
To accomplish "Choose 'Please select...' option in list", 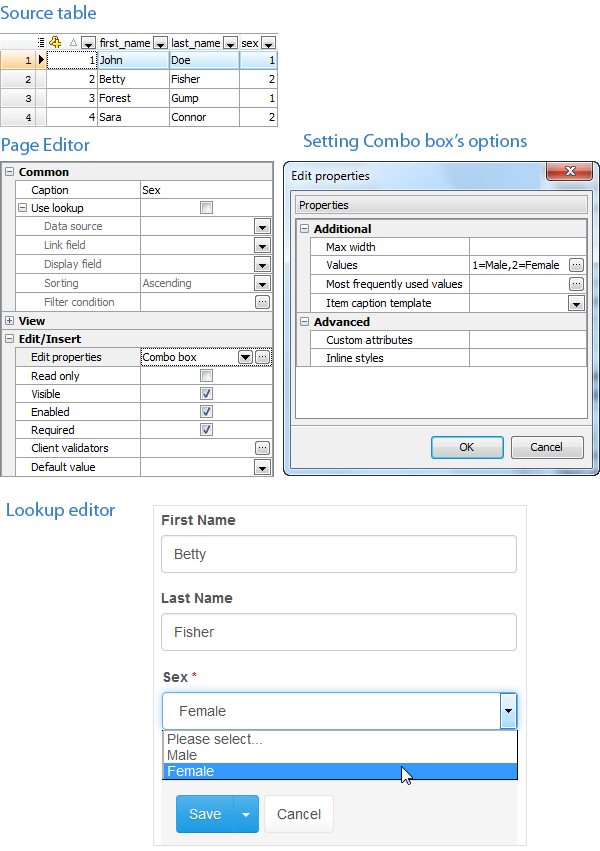I will point(215,739).
